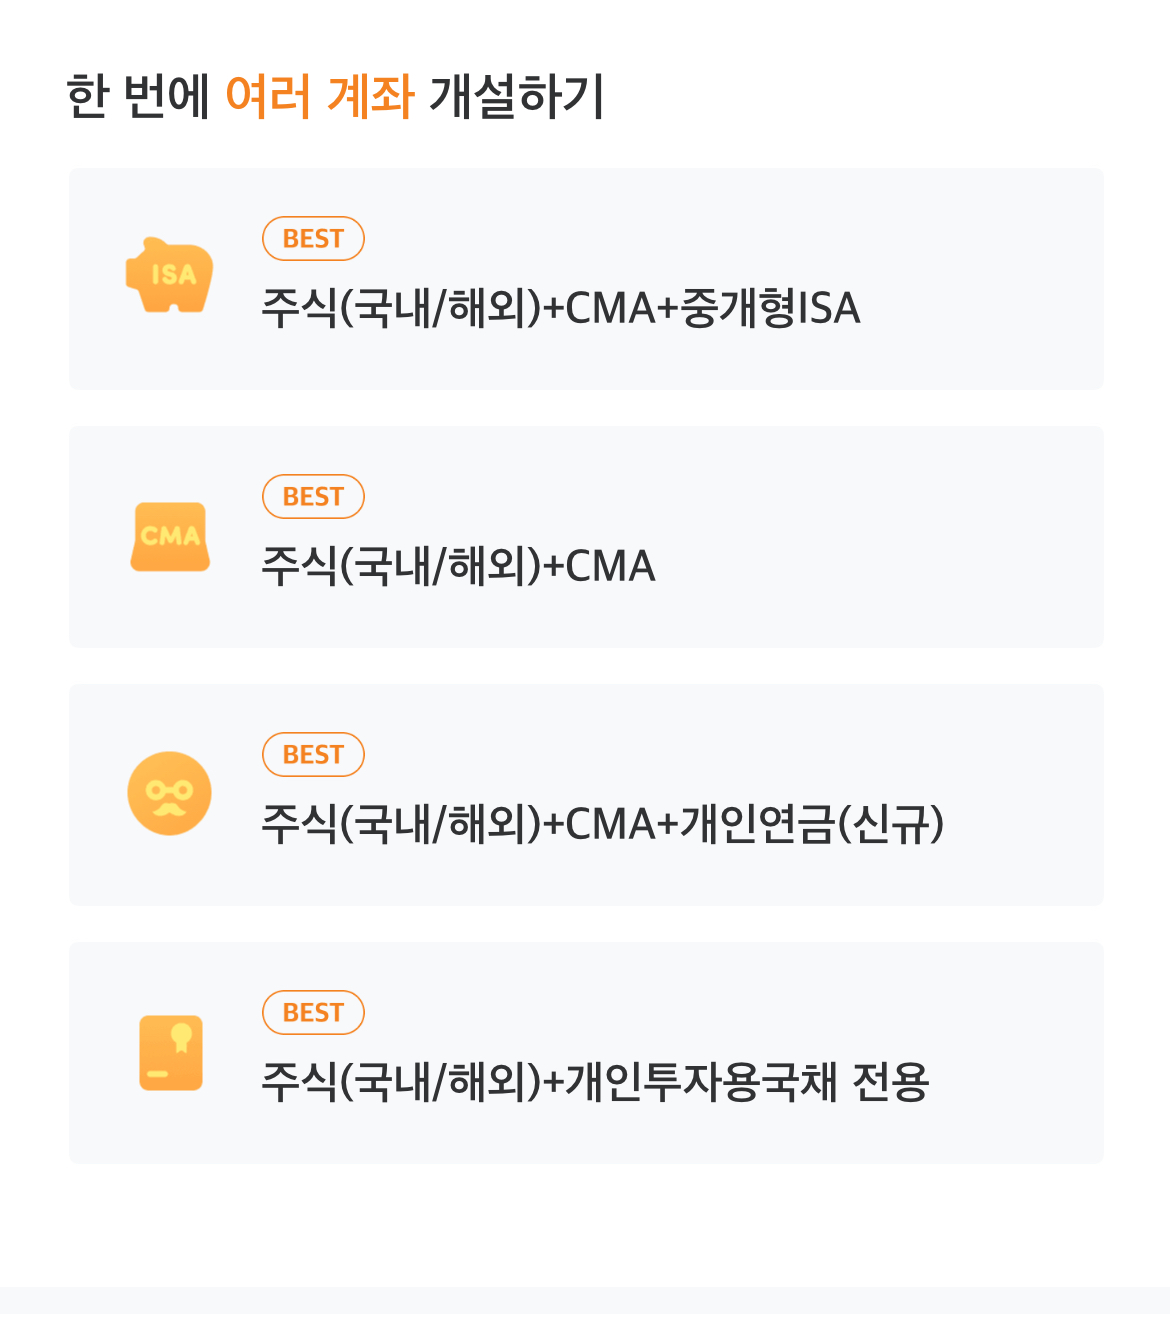Image resolution: width=1170 pixels, height=1331 pixels.
Task: Click the orange CMA icon
Action: pos(170,537)
